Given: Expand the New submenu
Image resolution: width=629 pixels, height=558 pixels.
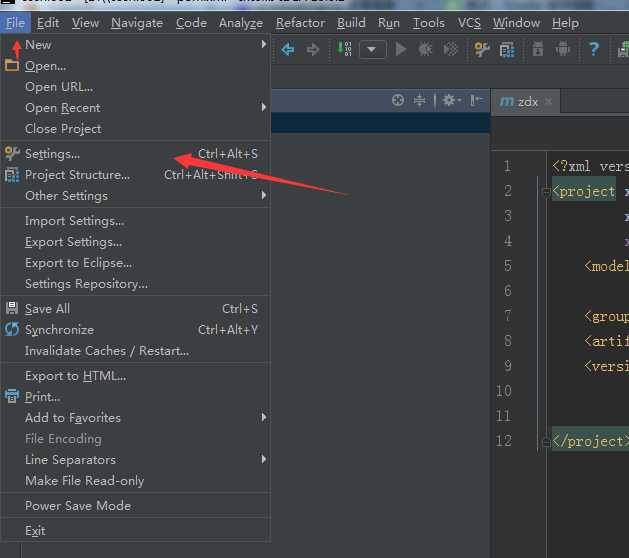Looking at the screenshot, I should pyautogui.click(x=135, y=45).
